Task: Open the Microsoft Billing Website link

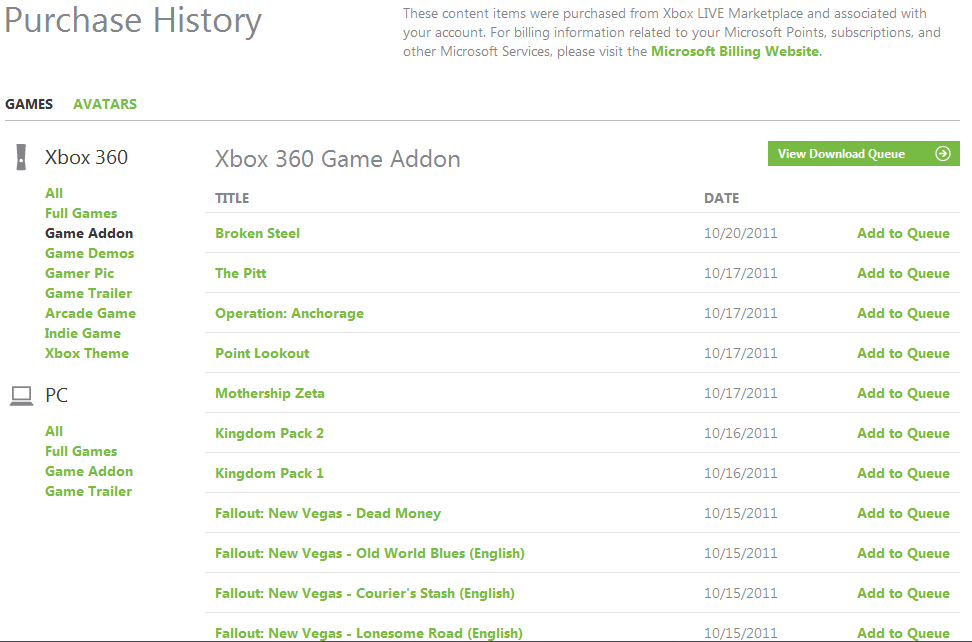Action: click(x=735, y=51)
